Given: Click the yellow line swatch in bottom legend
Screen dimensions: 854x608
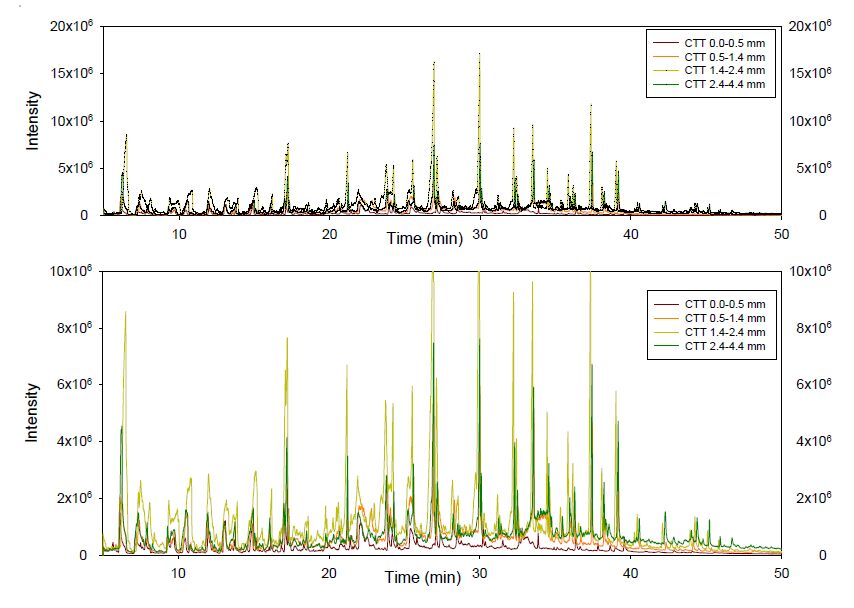Looking at the screenshot, I should pyautogui.click(x=666, y=332).
